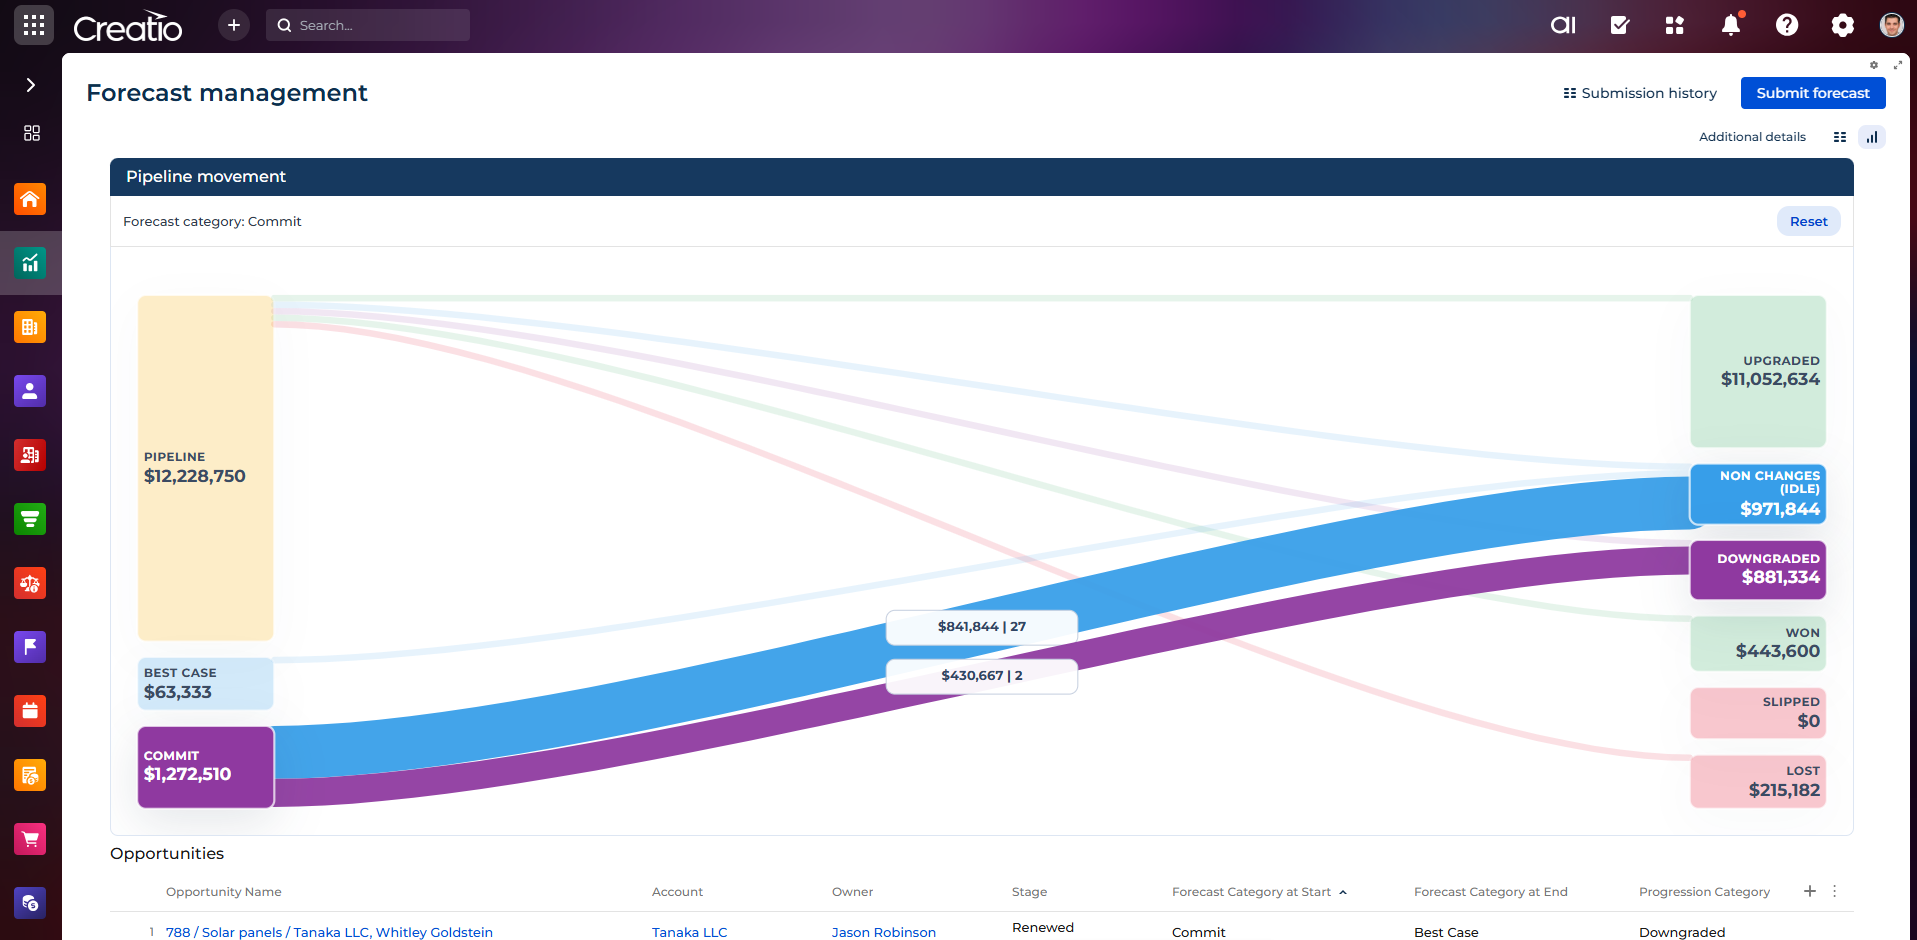1917x940 pixels.
Task: Open Submission history
Action: 1640,93
